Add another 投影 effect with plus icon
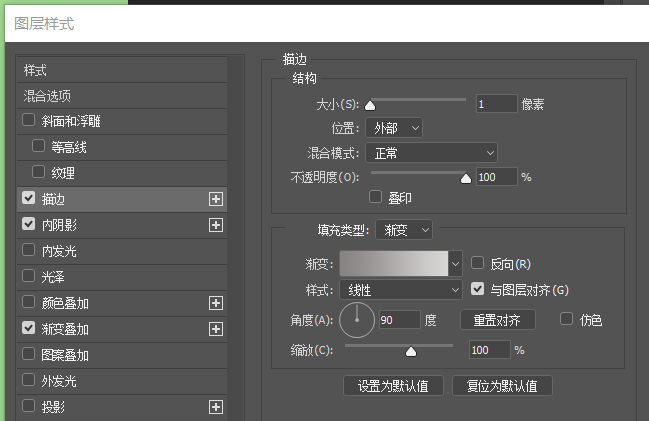 click(x=216, y=407)
